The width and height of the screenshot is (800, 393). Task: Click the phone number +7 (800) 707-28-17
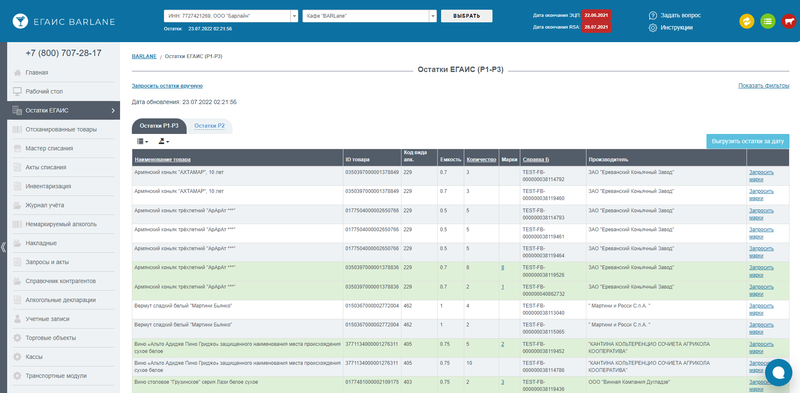coord(63,53)
